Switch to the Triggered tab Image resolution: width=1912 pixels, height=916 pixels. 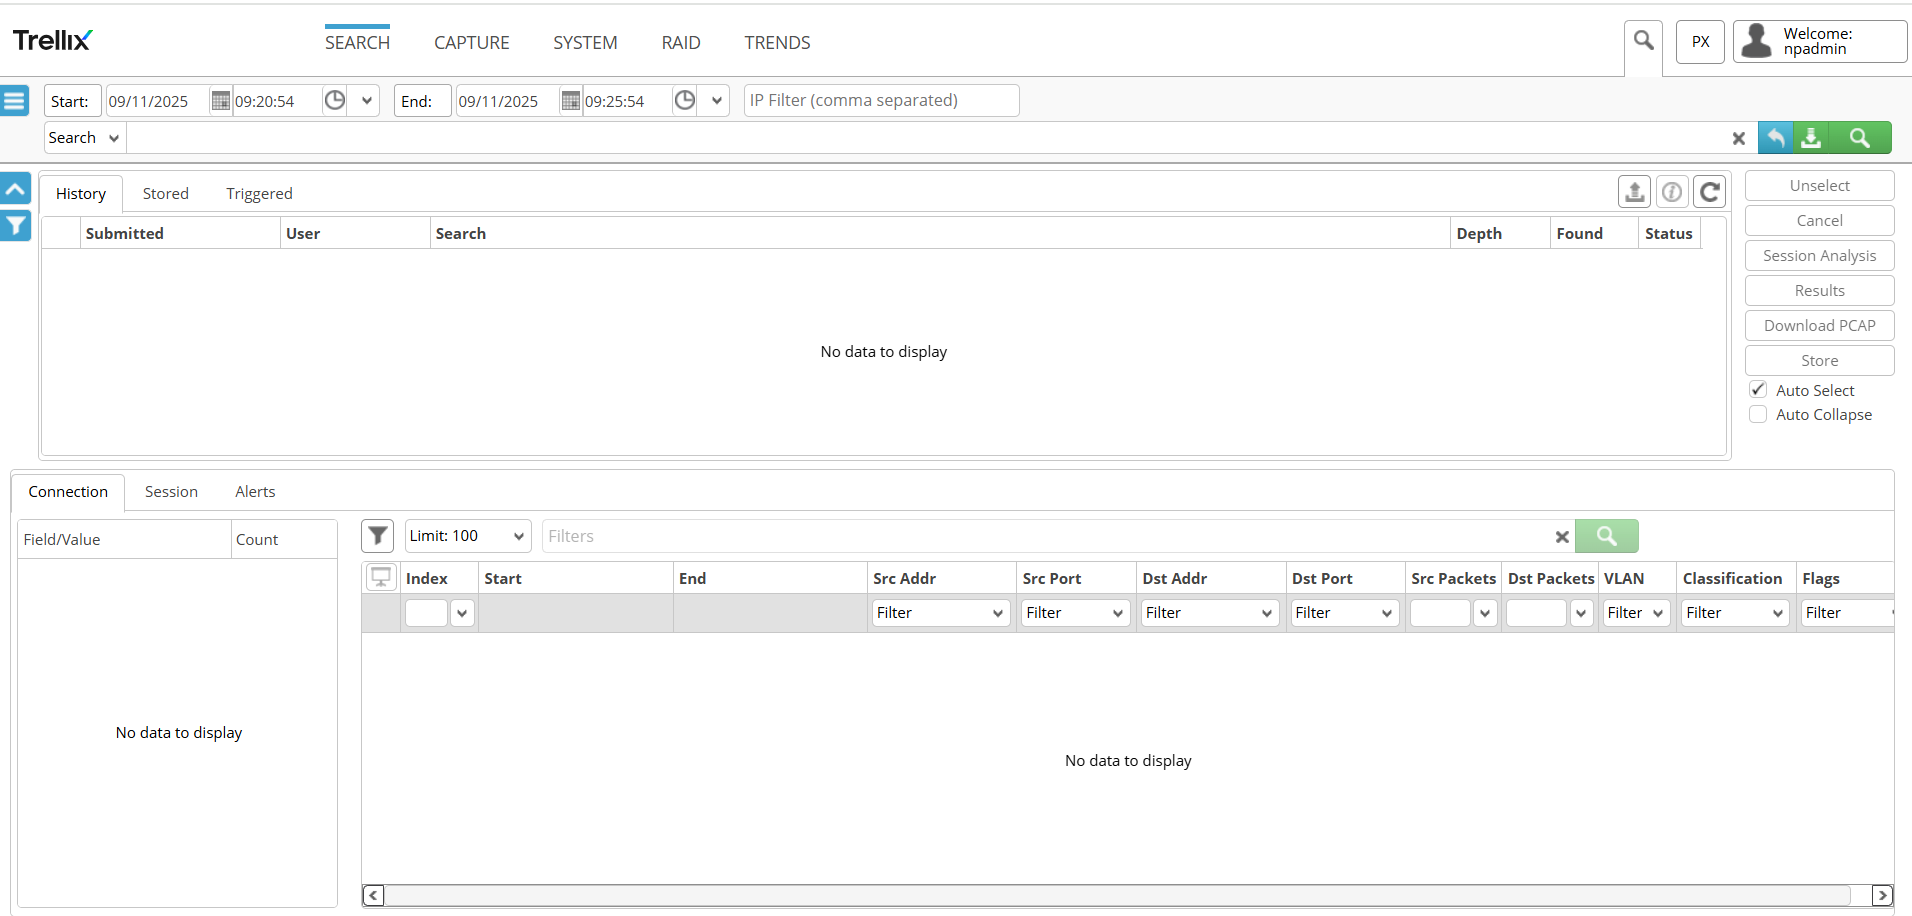(x=259, y=194)
